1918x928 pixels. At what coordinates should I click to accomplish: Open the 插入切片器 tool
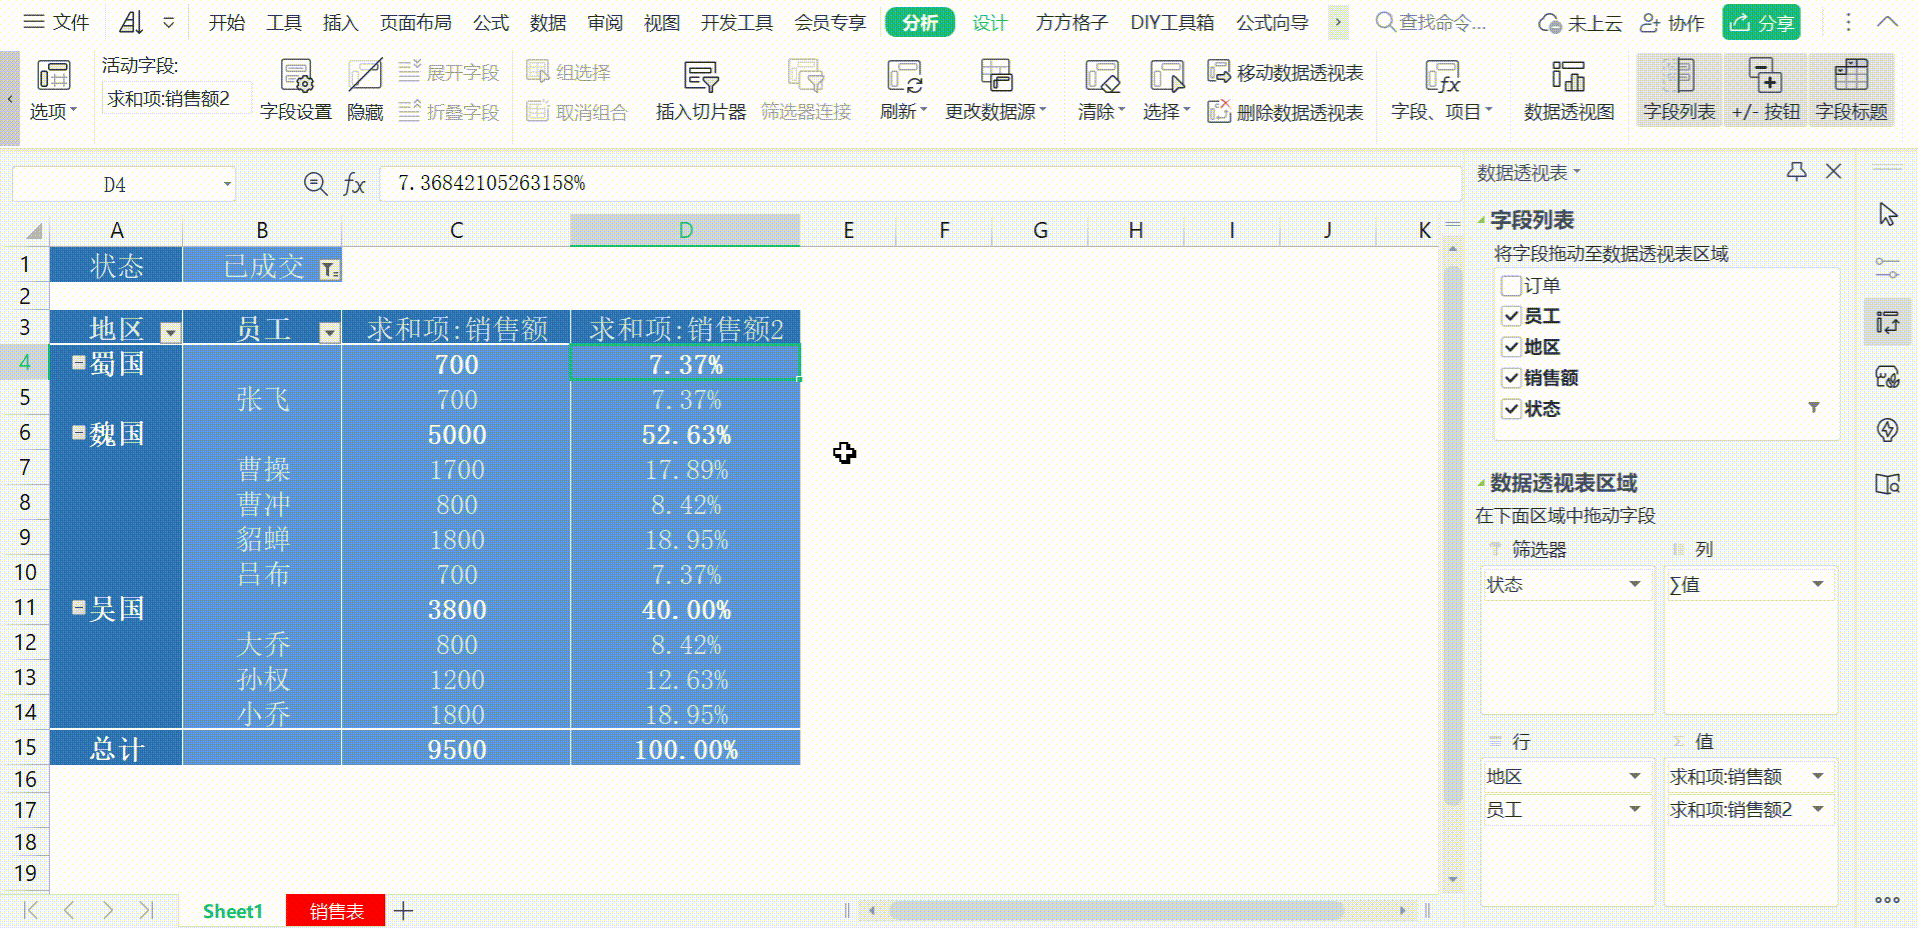[700, 90]
